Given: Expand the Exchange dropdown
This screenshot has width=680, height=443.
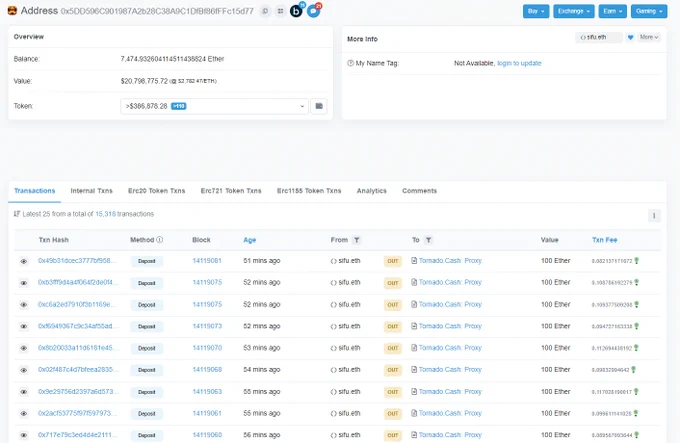Looking at the screenshot, I should pos(574,11).
